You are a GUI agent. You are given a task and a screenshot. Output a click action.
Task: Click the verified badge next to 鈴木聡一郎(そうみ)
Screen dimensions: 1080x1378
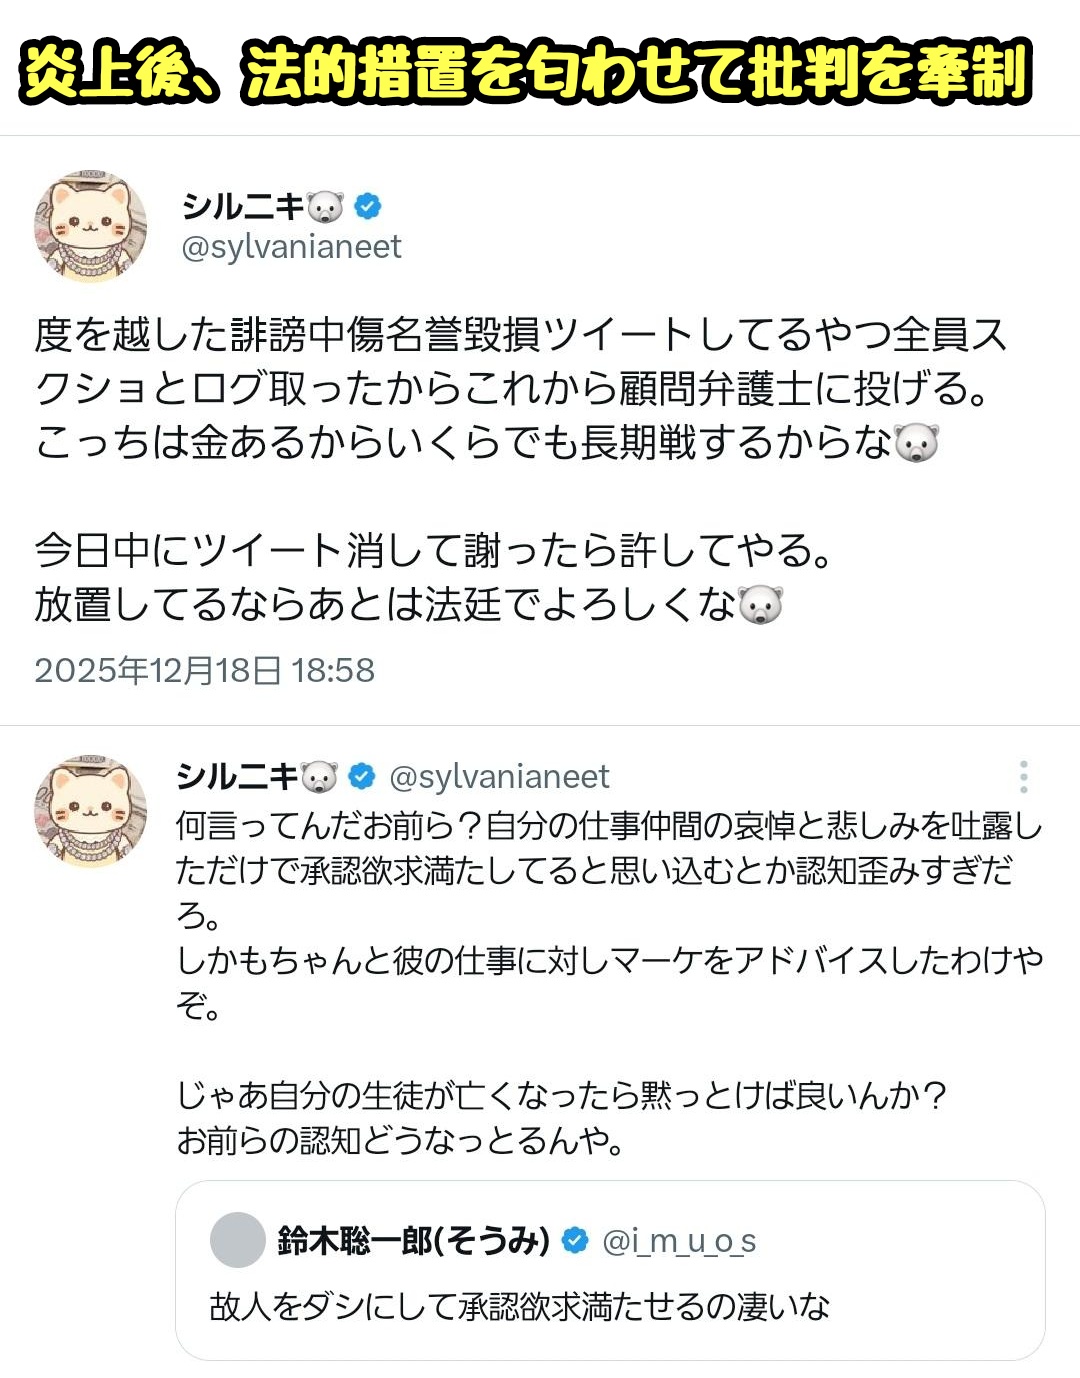click(575, 1241)
